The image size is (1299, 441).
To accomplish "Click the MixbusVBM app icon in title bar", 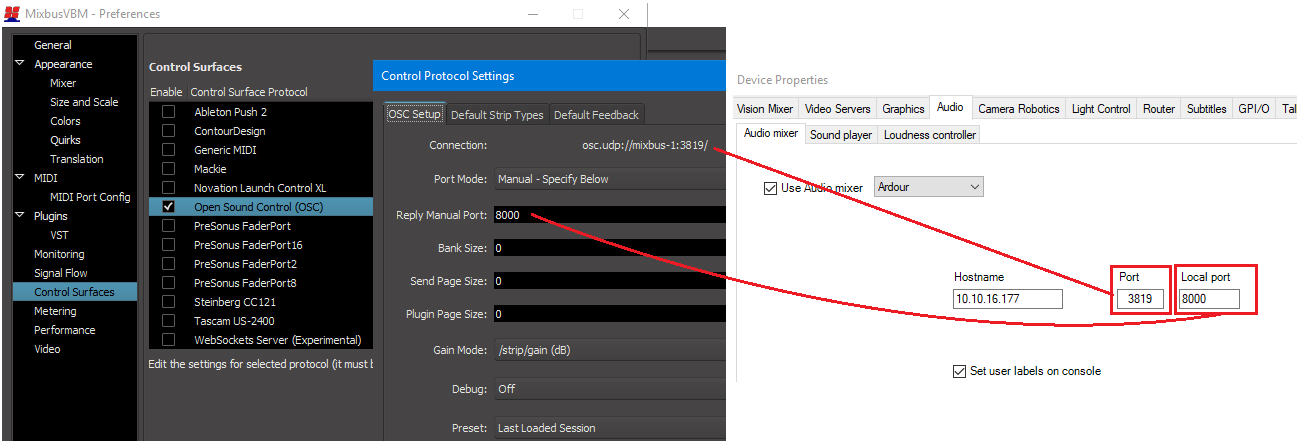I will [x=12, y=14].
